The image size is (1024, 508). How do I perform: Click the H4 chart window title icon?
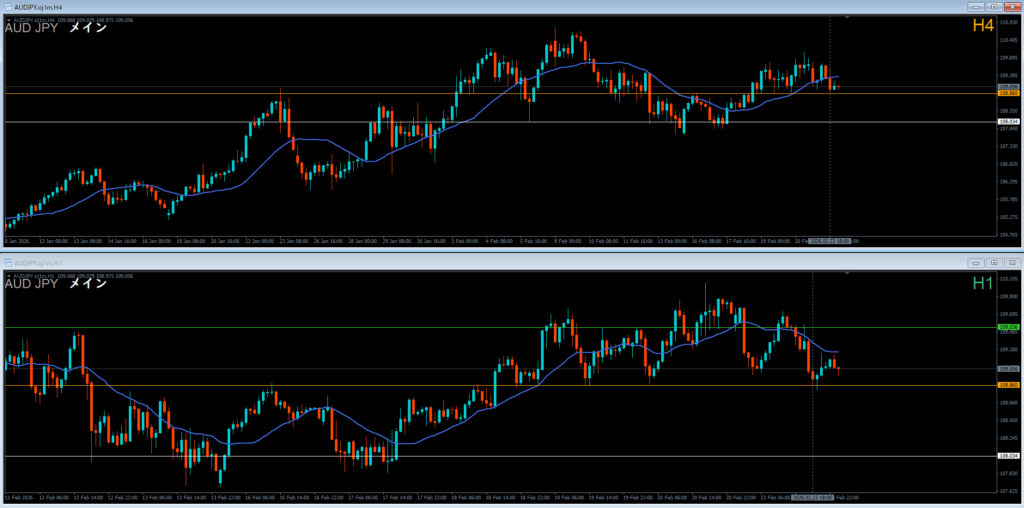8,7
